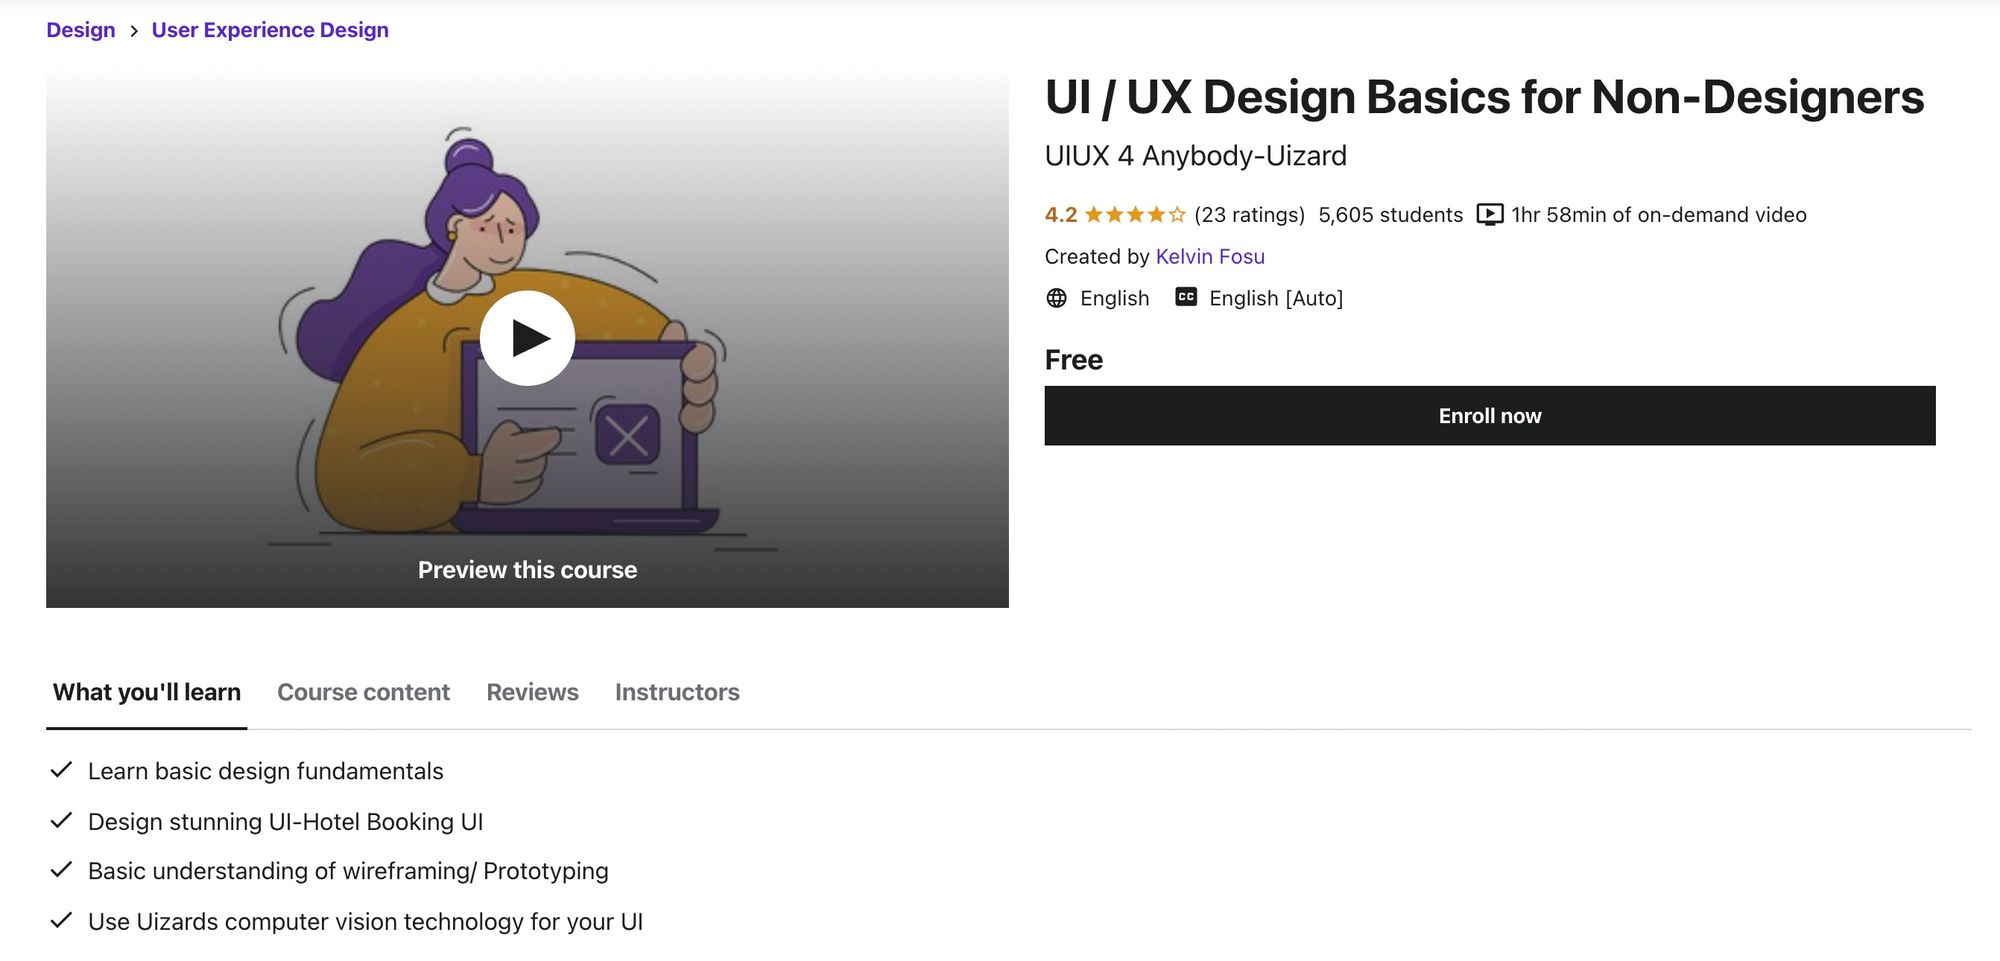Screen dimensions: 2000x961
Task: Click the play button on the course preview
Action: click(x=528, y=339)
